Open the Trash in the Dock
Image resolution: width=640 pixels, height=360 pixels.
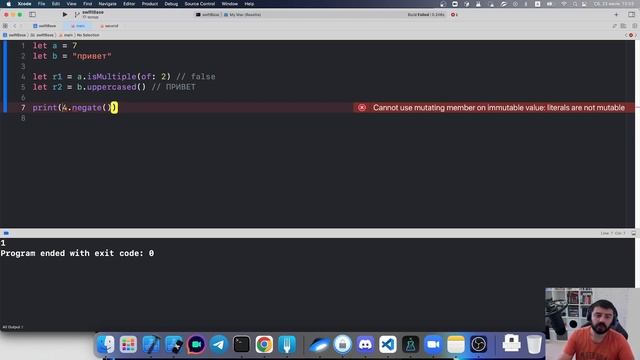[533, 344]
